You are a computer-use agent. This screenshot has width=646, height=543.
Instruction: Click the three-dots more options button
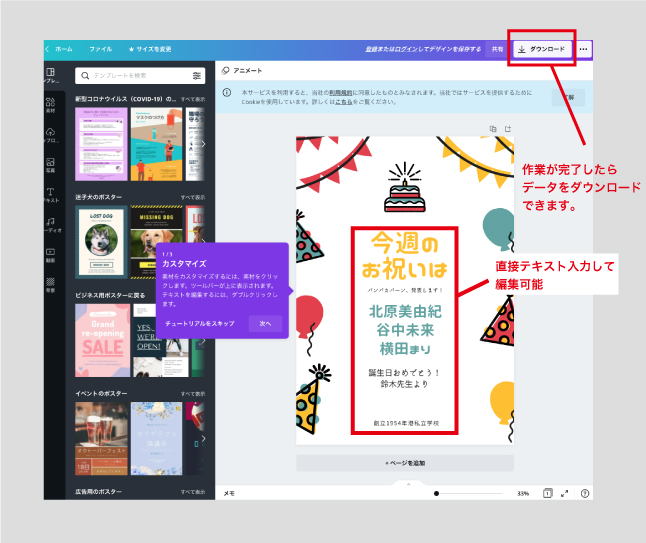(583, 49)
